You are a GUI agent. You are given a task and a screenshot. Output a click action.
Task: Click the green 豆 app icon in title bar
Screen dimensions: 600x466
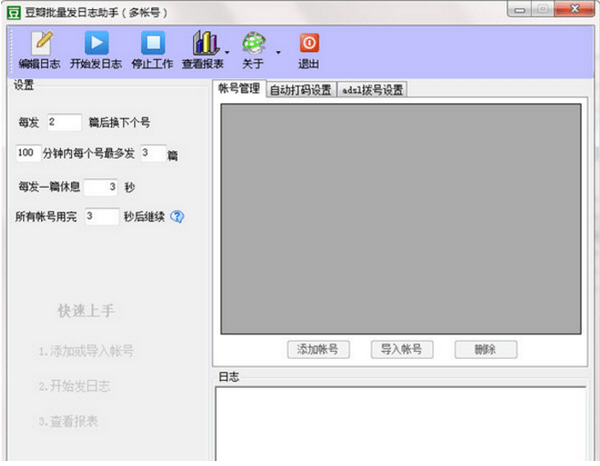[x=14, y=13]
